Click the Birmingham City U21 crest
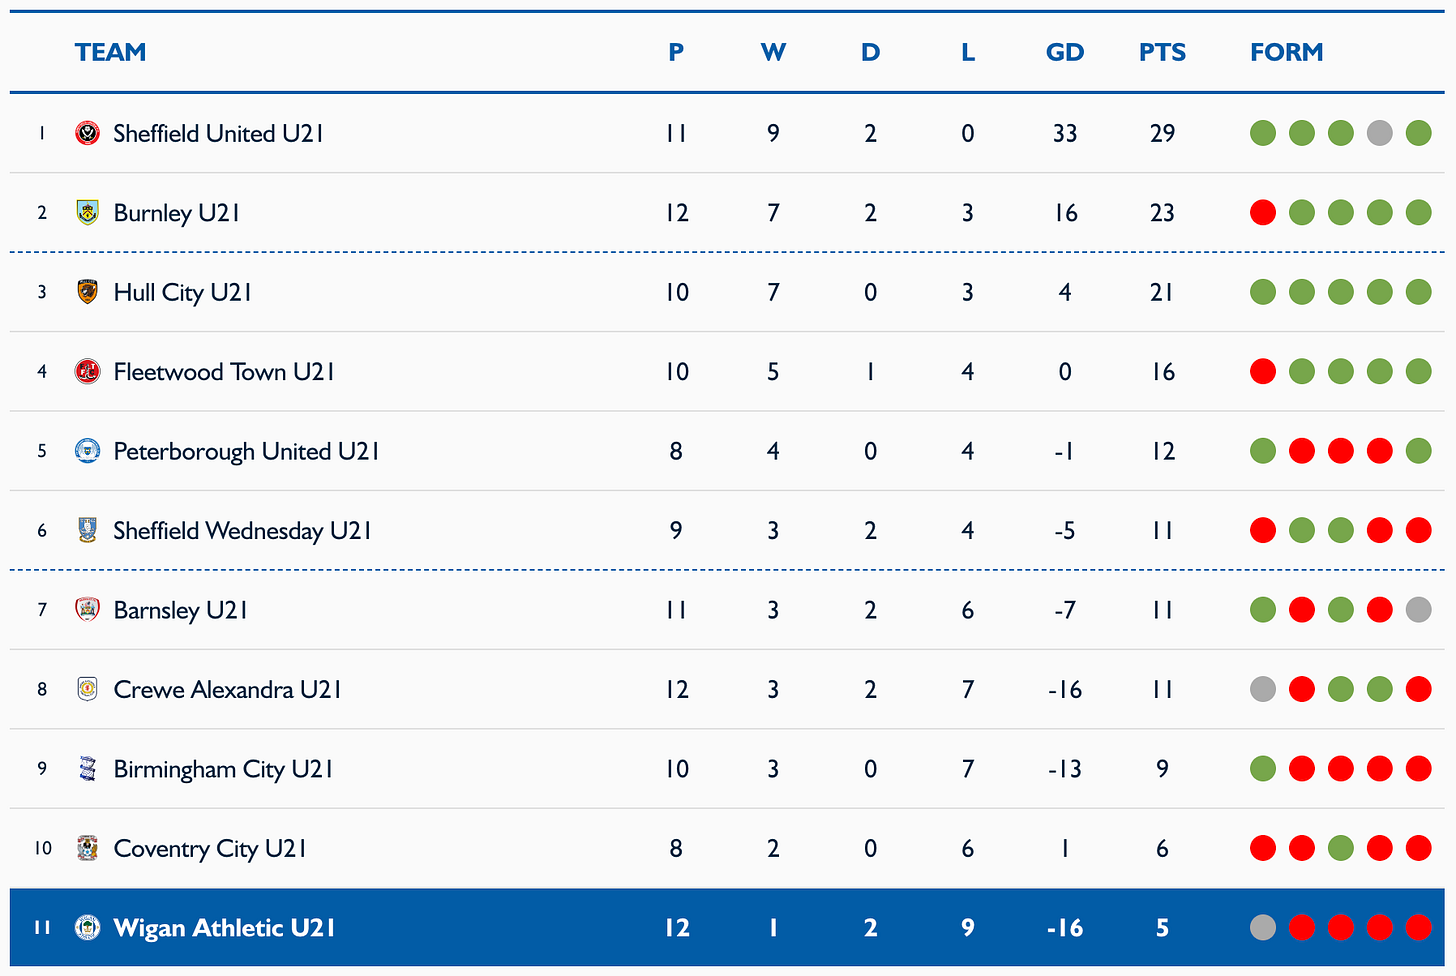The width and height of the screenshot is (1456, 976). point(88,769)
